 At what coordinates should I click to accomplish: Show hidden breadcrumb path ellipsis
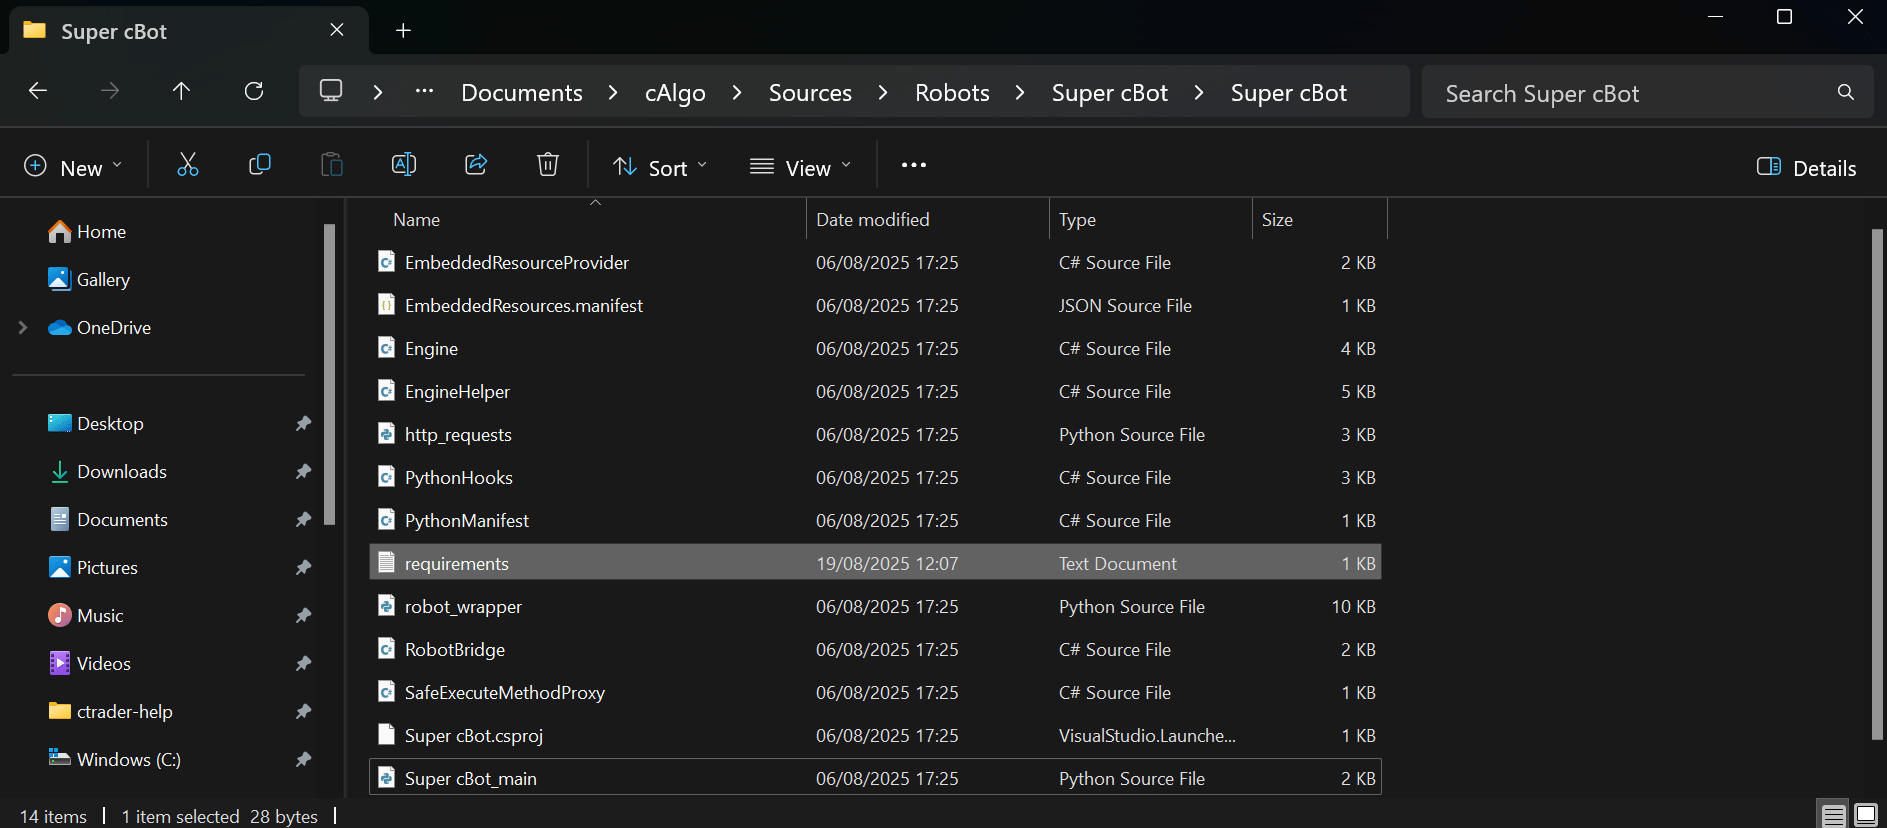pos(425,91)
